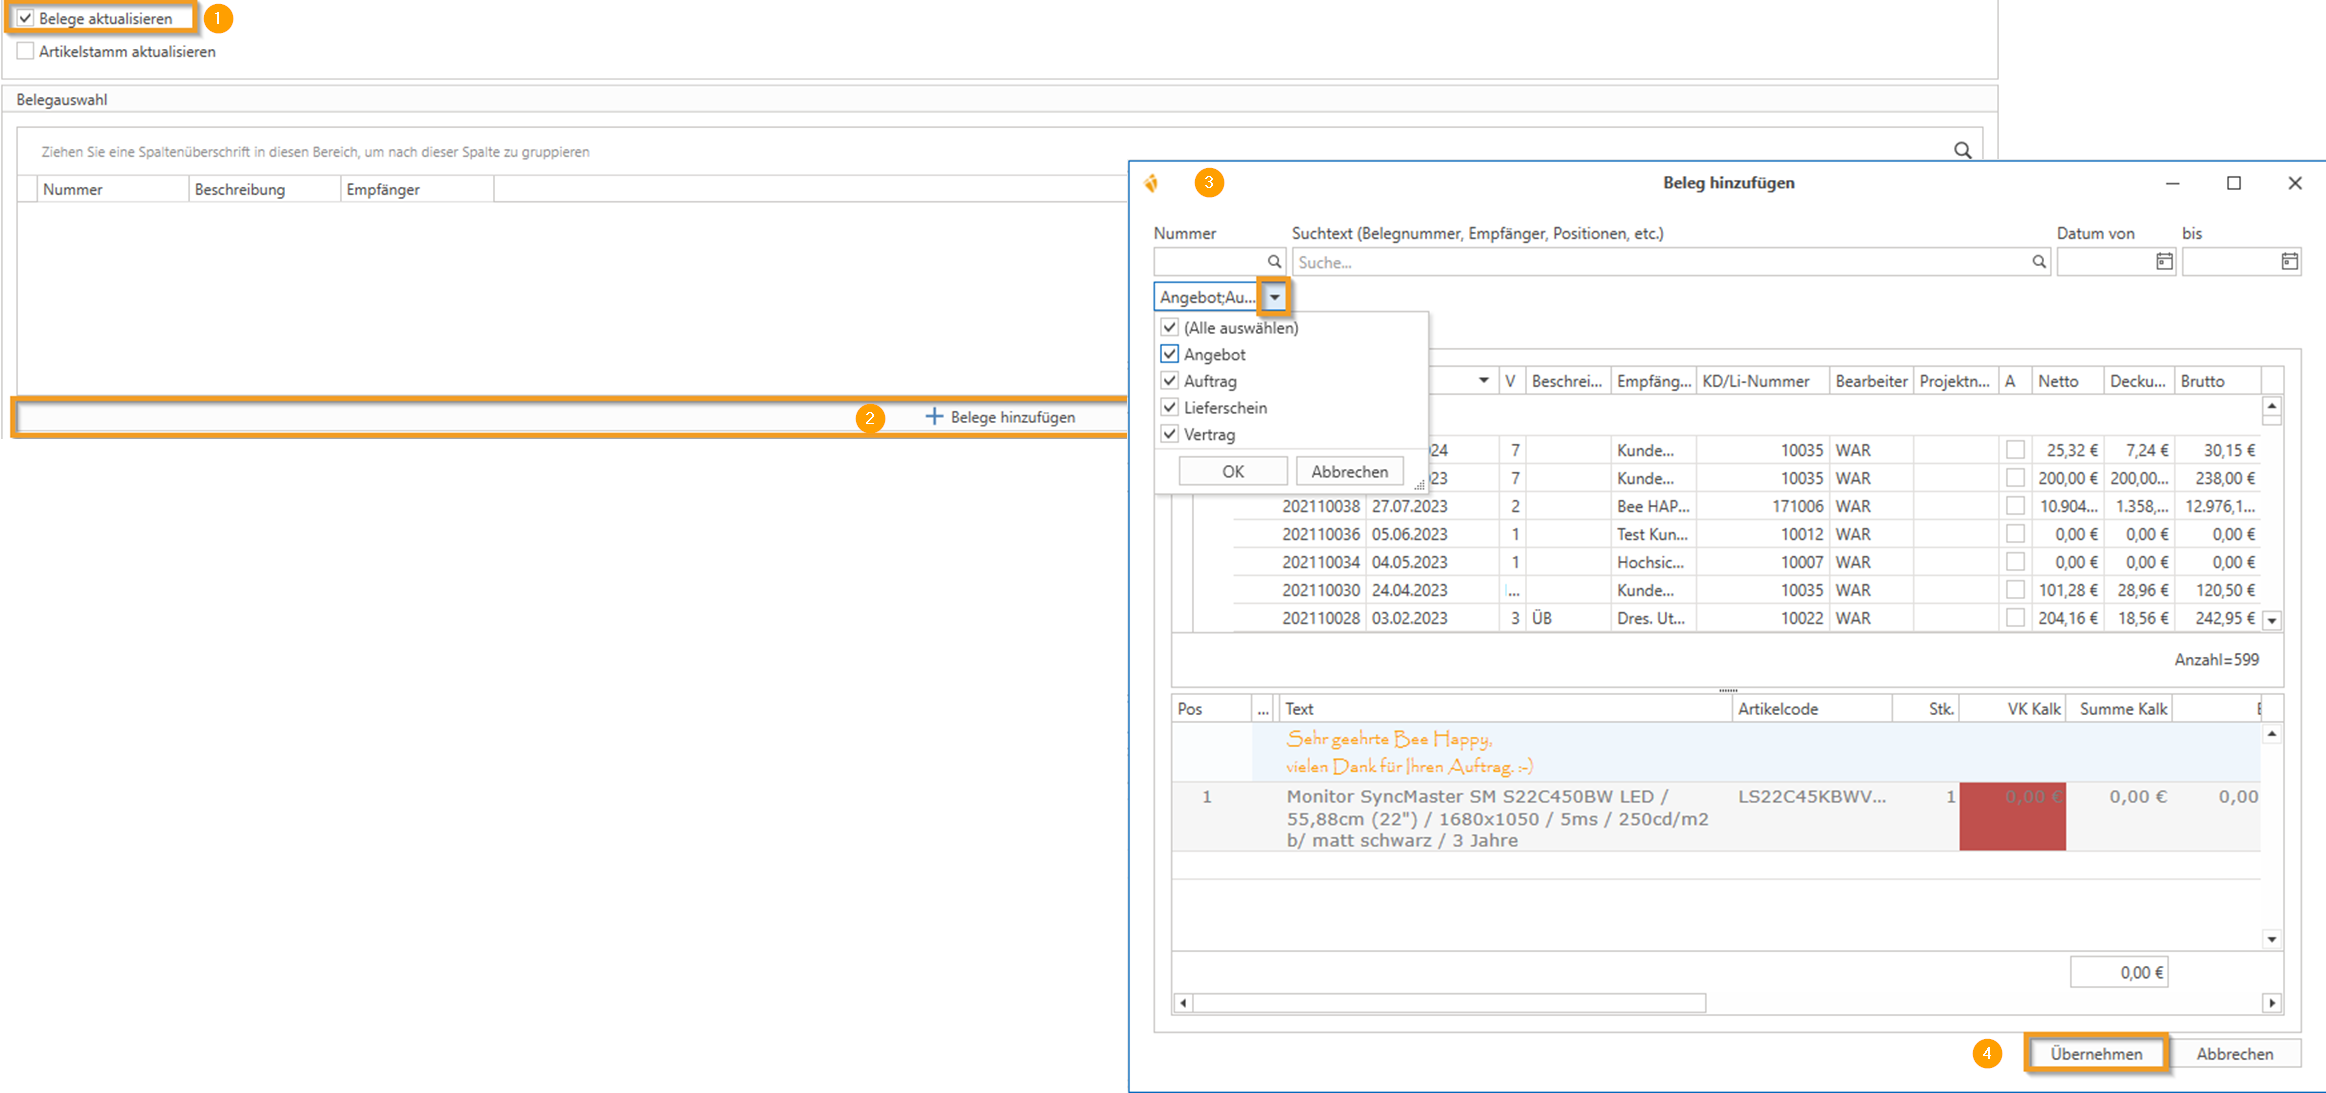Click the app logo in Beleg hinzufügen dialog
The width and height of the screenshot is (2326, 1093).
[x=1152, y=183]
